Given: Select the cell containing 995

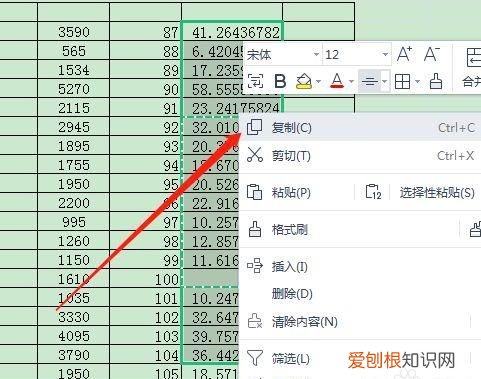Looking at the screenshot, I should pyautogui.click(x=74, y=222).
